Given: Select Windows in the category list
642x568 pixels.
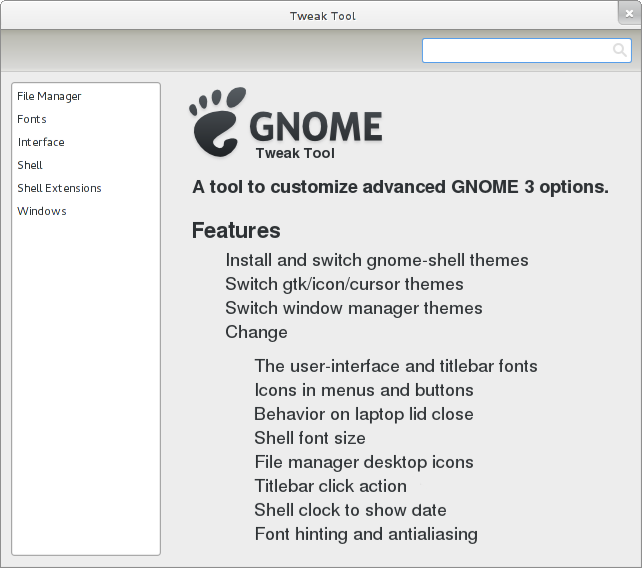Looking at the screenshot, I should tap(42, 211).
